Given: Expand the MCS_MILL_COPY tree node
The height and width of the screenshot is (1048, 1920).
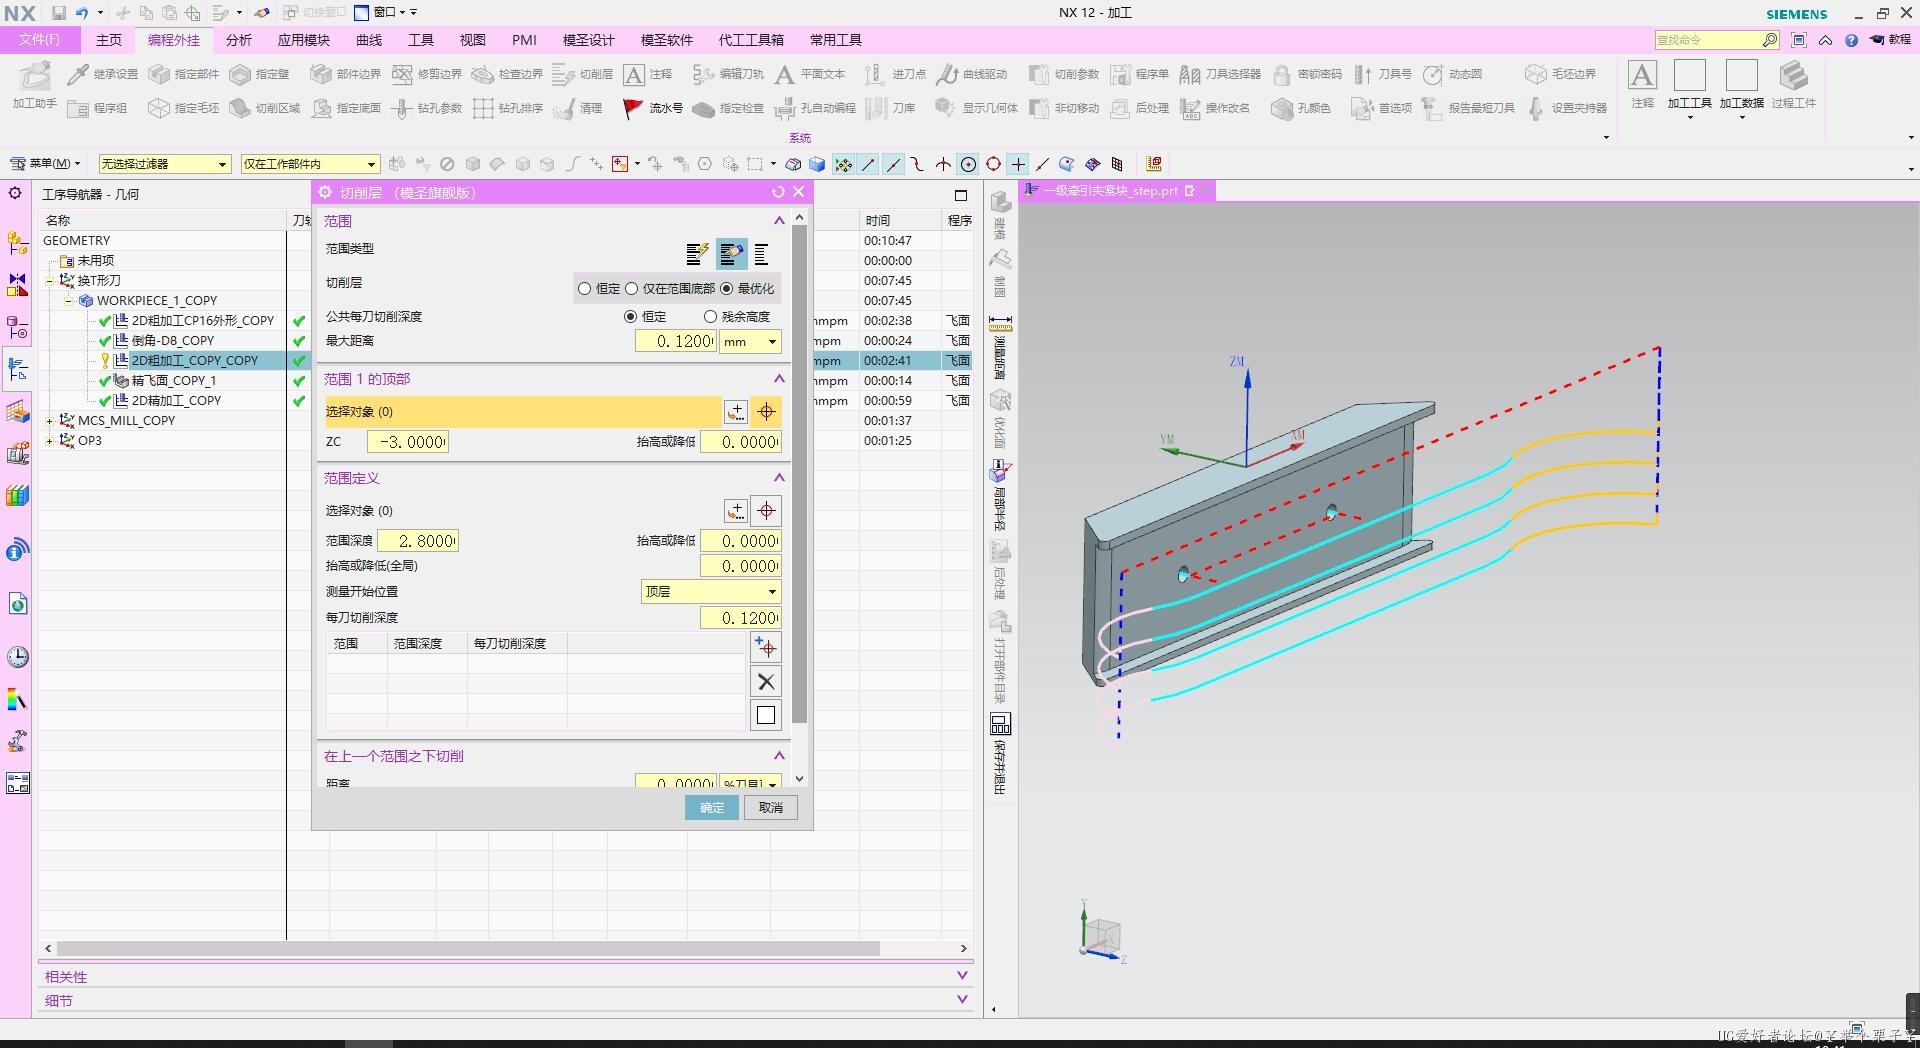Looking at the screenshot, I should tap(49, 421).
